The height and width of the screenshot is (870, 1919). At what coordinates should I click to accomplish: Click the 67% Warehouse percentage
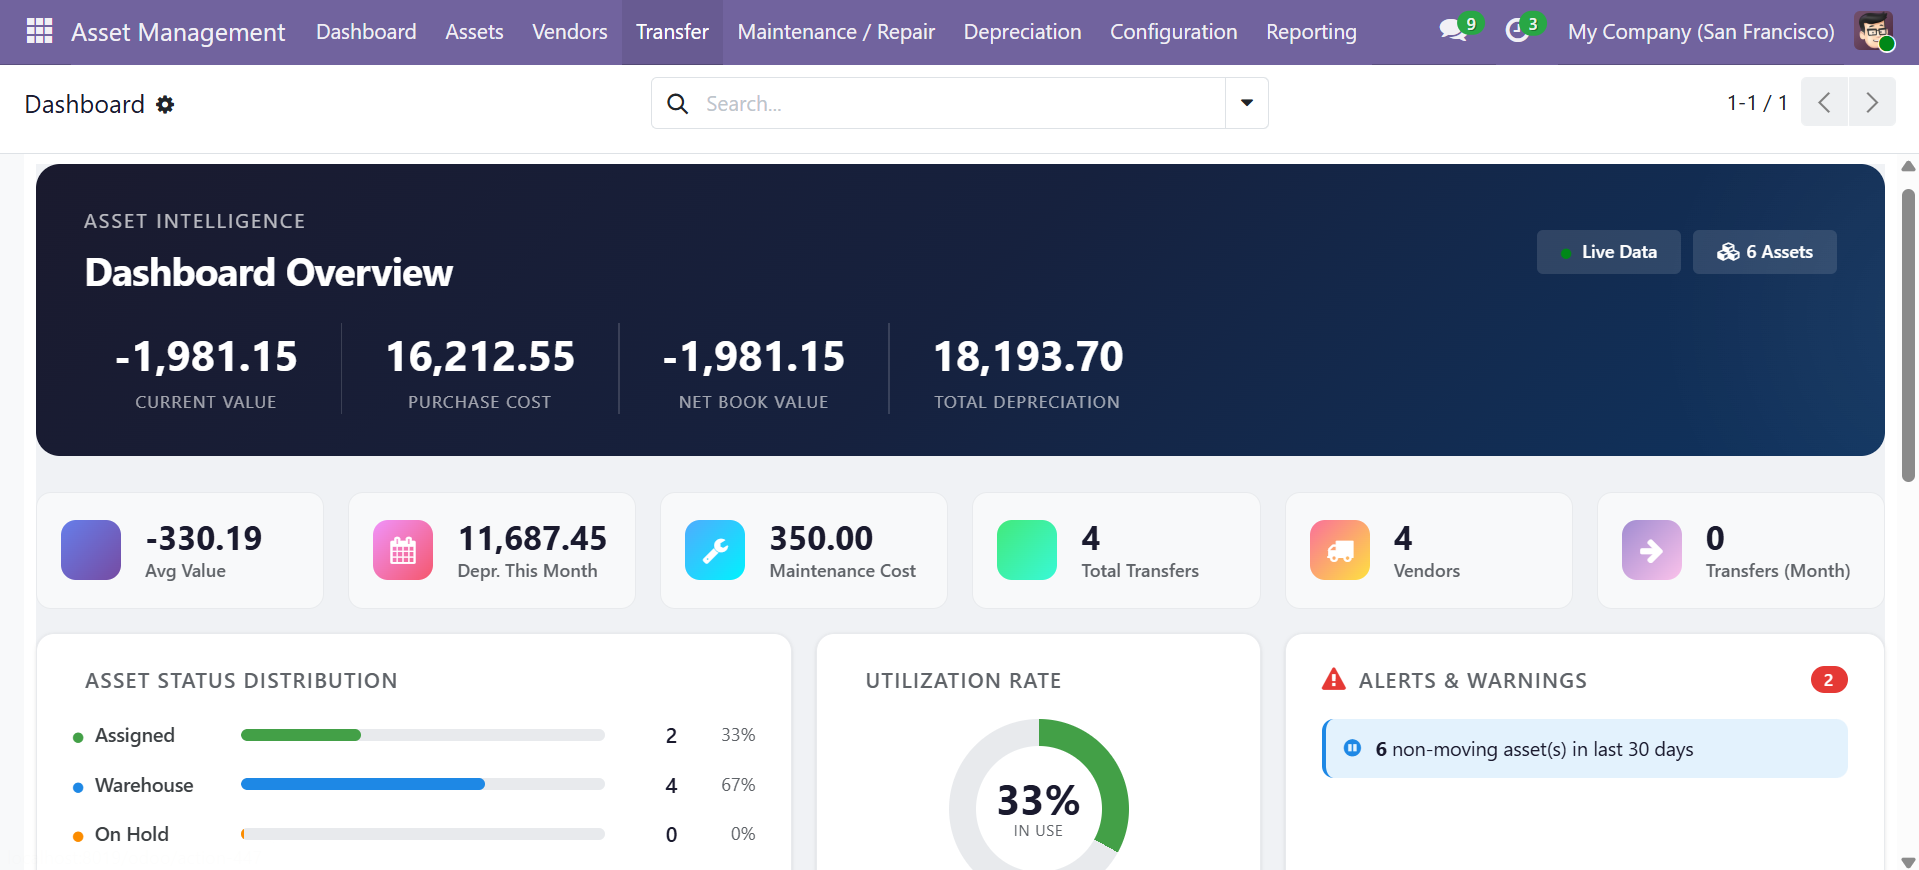pos(738,785)
